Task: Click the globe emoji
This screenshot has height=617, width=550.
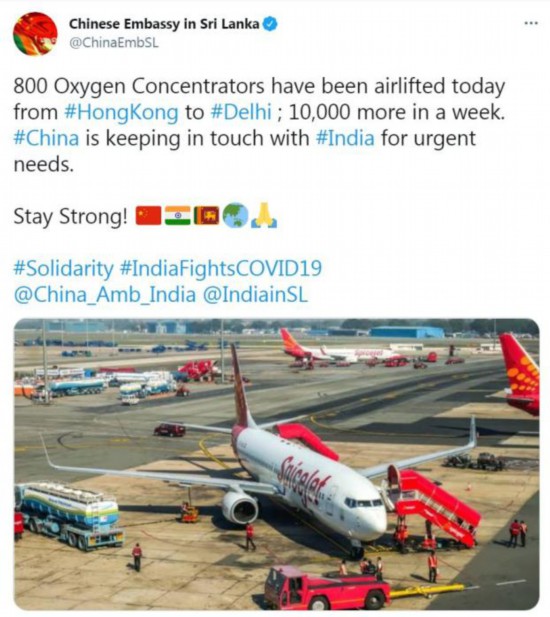Action: point(235,216)
